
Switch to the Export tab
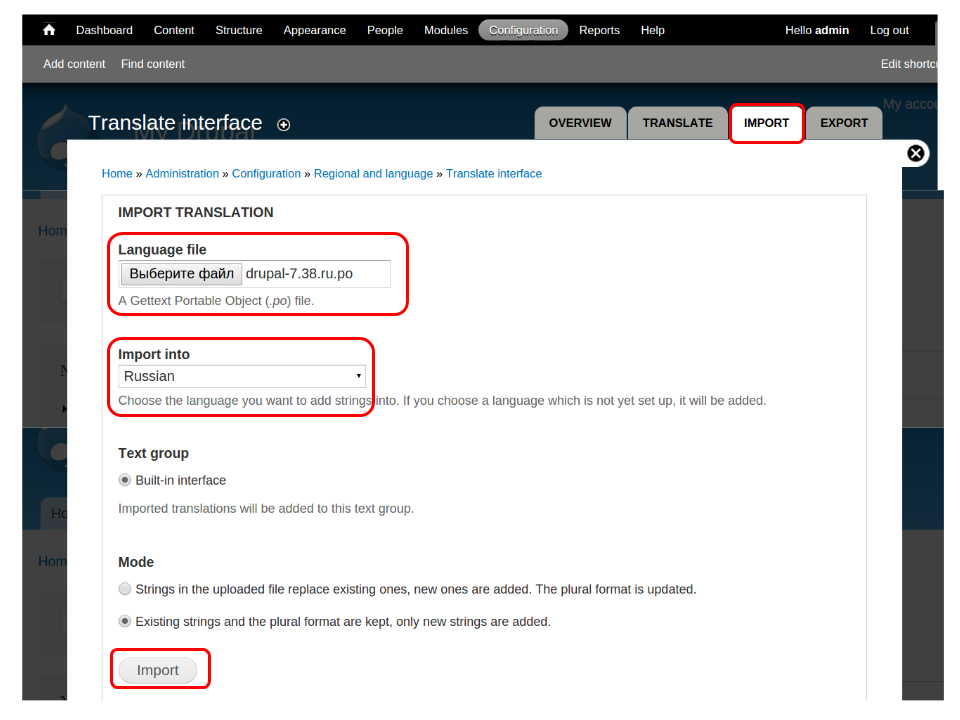(844, 123)
